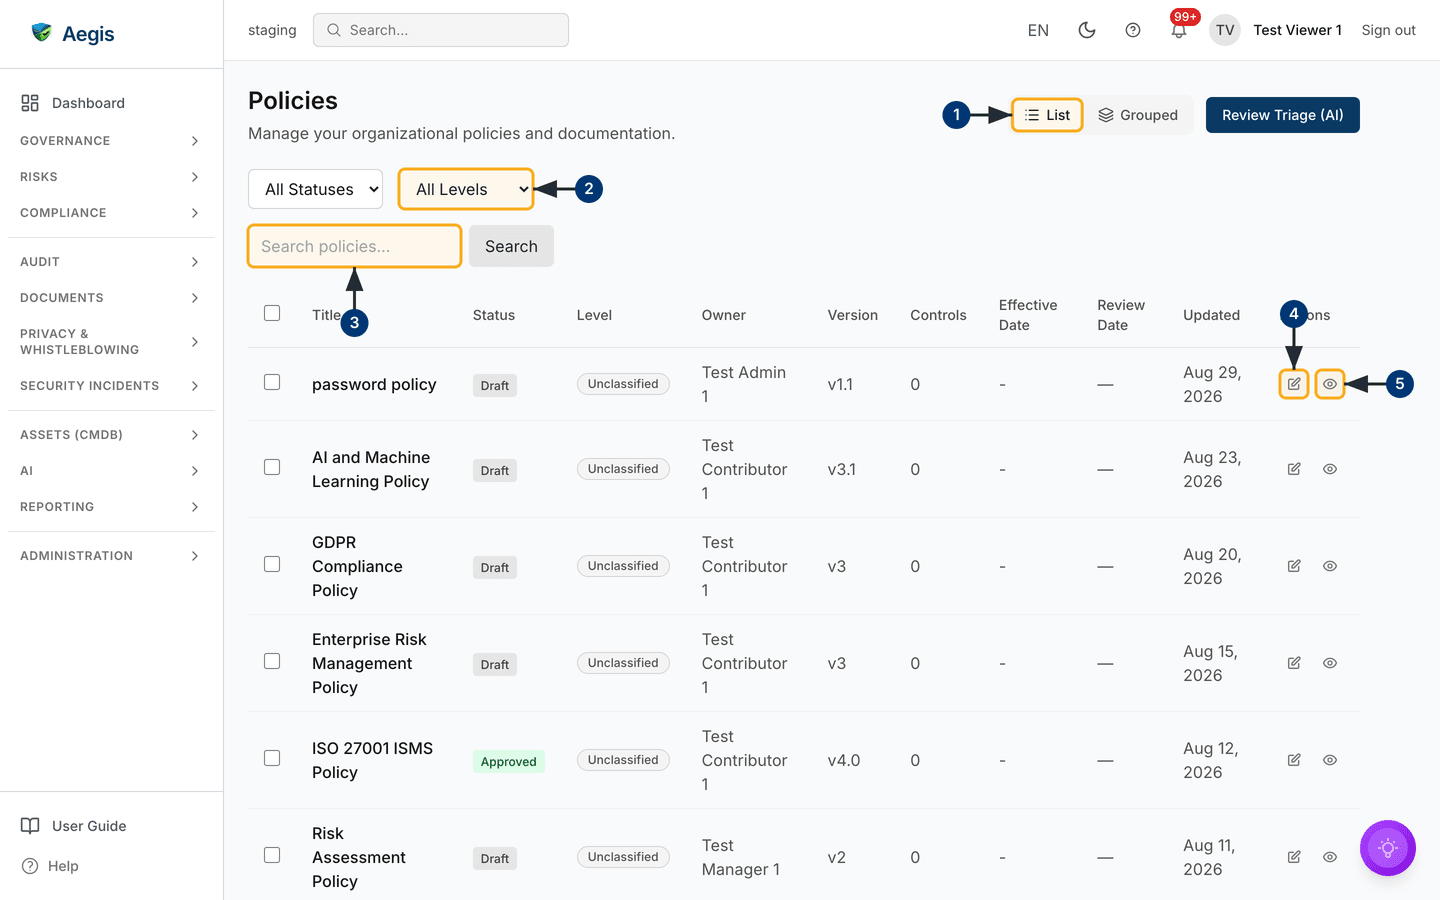1440x900 pixels.
Task: Edit the password policy row
Action: (x=1294, y=384)
